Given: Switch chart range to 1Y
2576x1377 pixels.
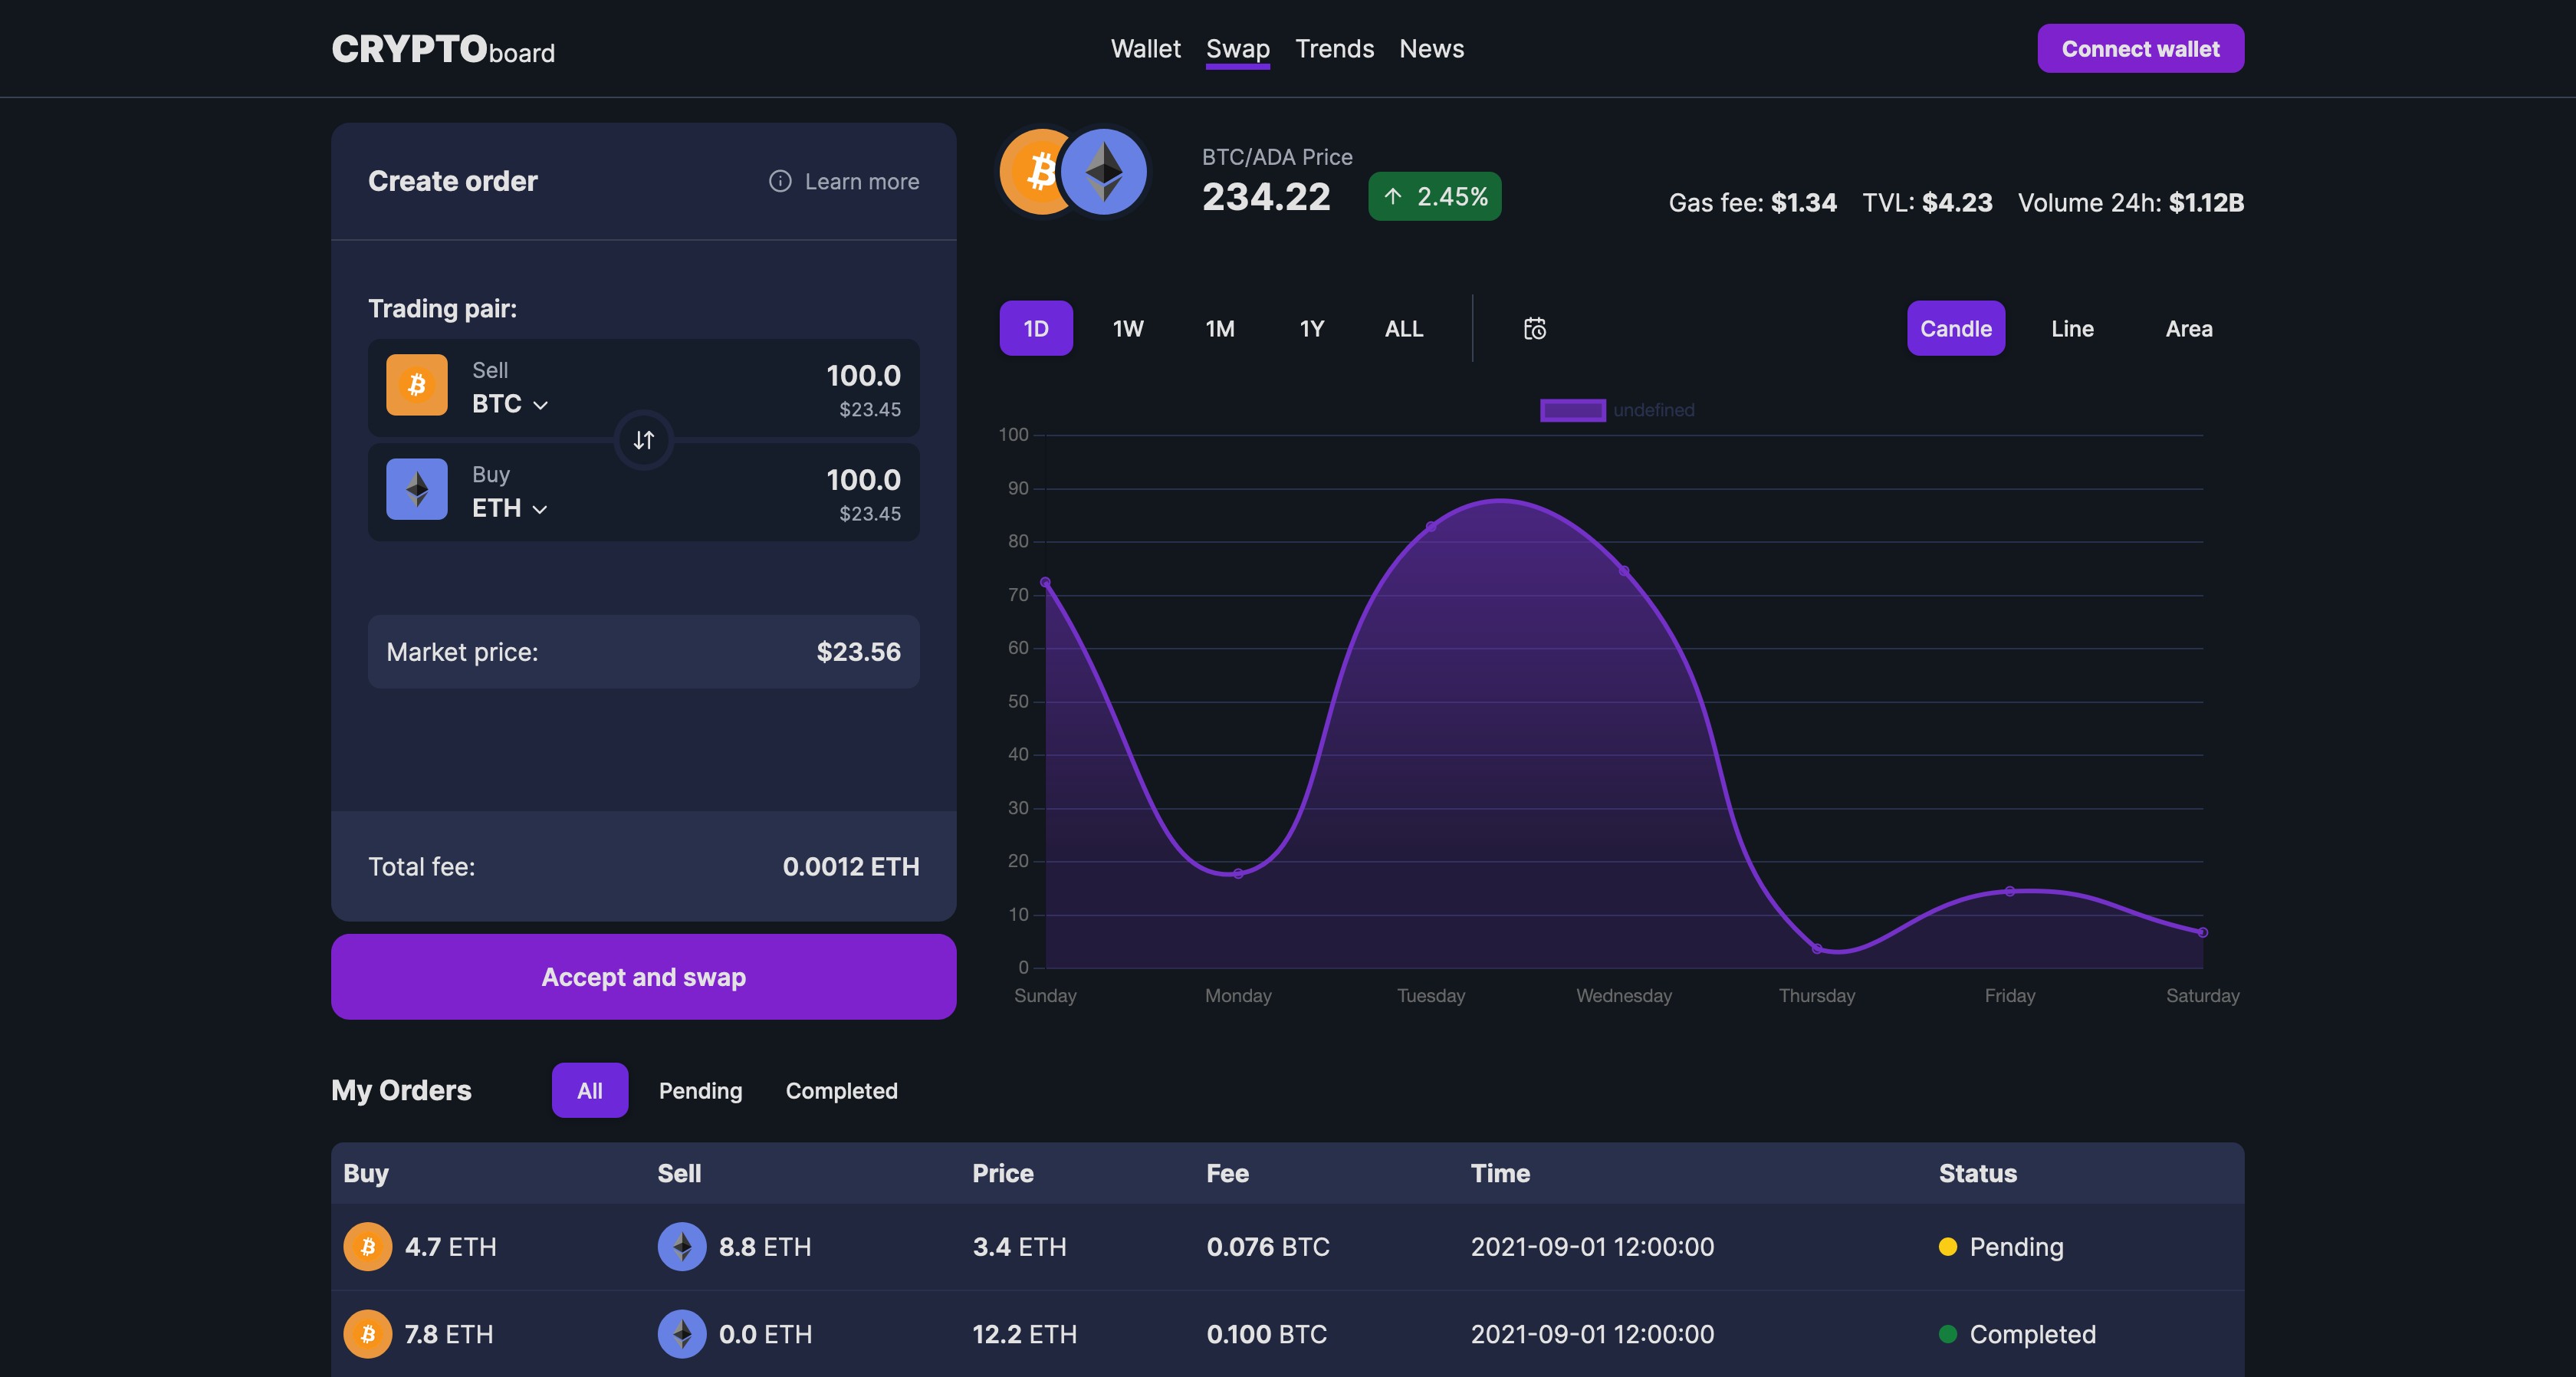Looking at the screenshot, I should click(x=1312, y=329).
